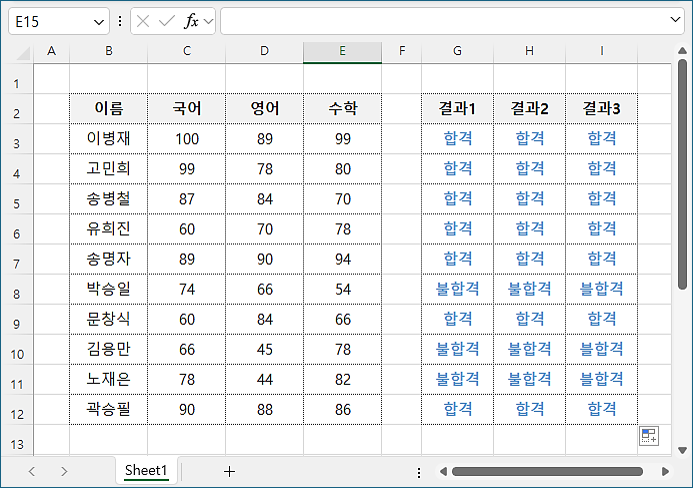This screenshot has height=488, width=693.
Task: Click the vertical scrollbar down arrow
Action: 682,448
